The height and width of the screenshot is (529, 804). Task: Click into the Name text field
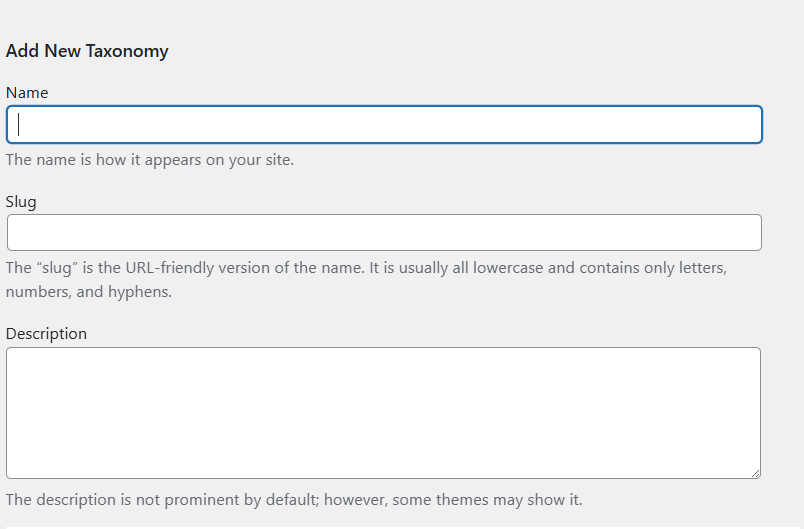pos(384,125)
